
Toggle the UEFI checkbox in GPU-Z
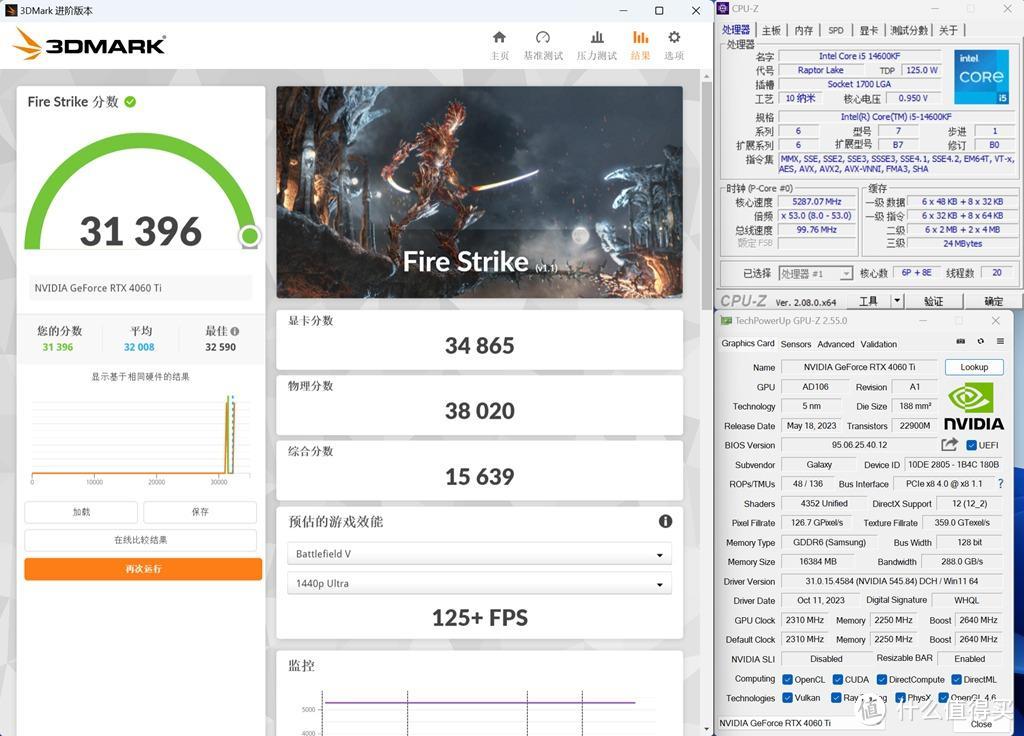click(971, 445)
